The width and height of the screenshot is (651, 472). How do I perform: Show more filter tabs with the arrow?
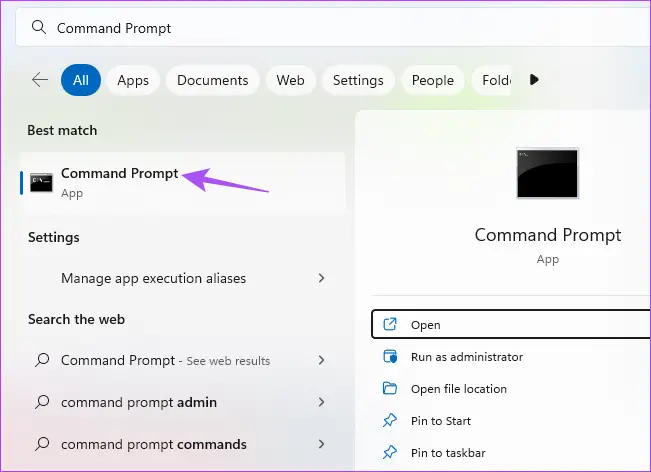[534, 80]
